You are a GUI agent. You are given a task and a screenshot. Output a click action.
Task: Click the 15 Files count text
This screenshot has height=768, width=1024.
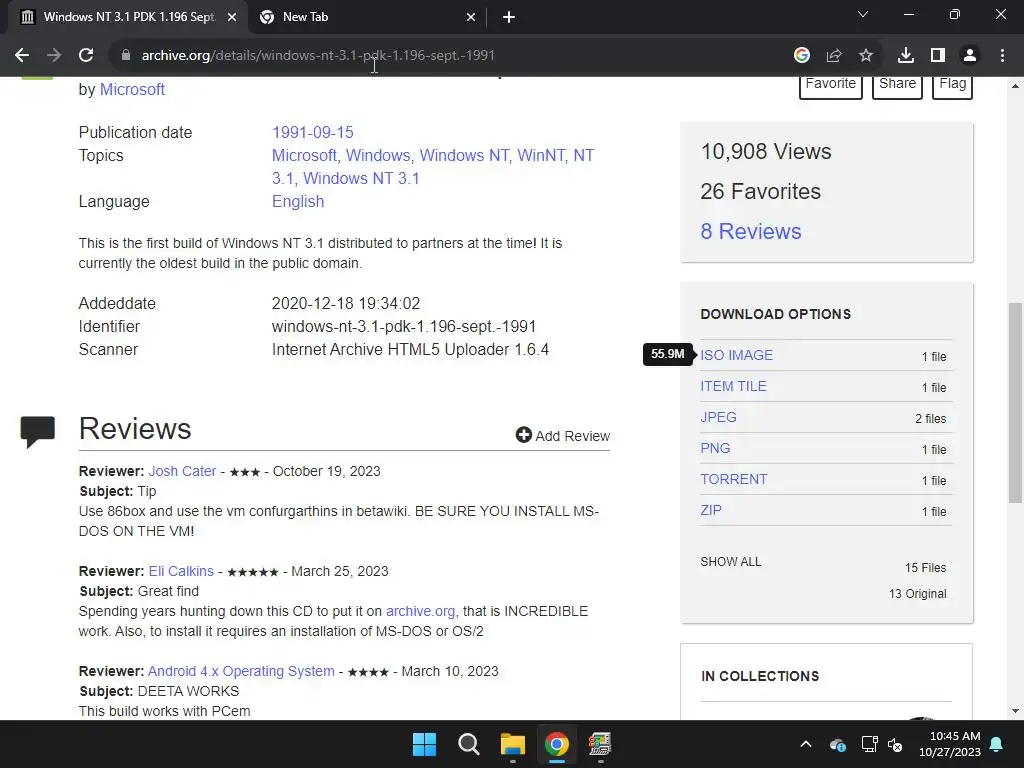click(925, 568)
